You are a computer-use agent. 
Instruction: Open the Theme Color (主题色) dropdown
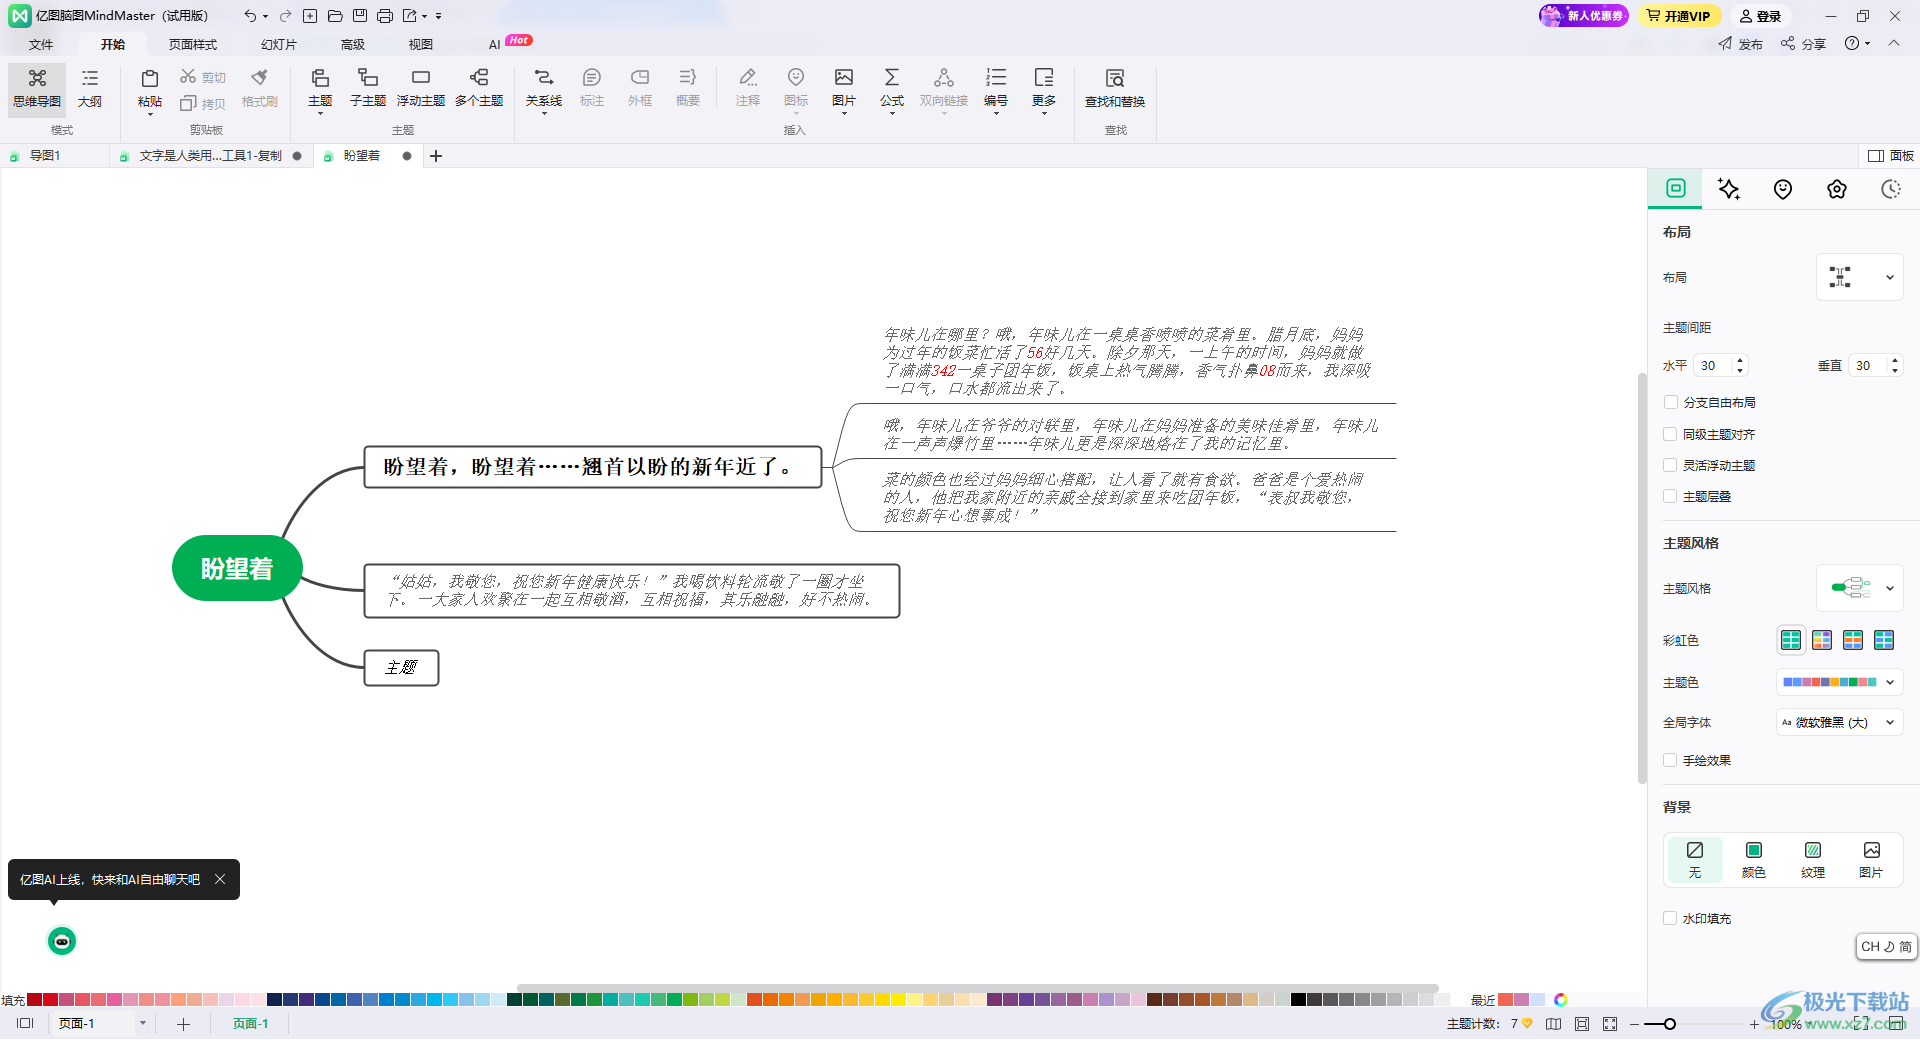[1840, 682]
